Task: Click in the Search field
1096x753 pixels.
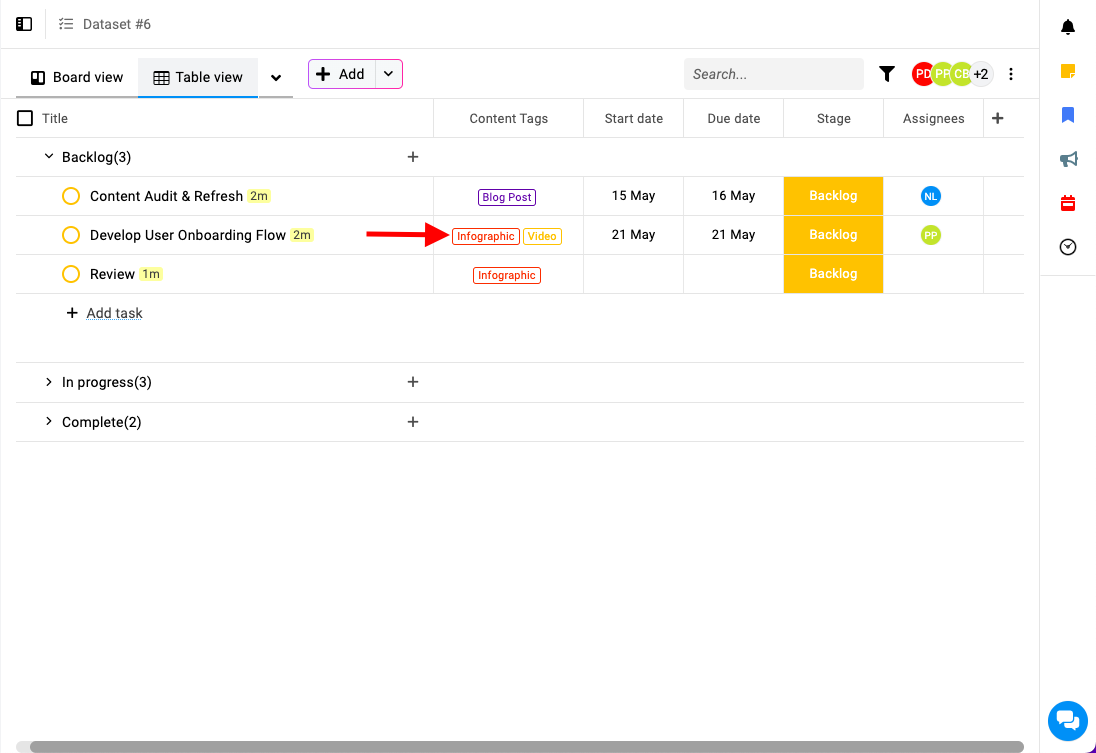Action: (774, 74)
